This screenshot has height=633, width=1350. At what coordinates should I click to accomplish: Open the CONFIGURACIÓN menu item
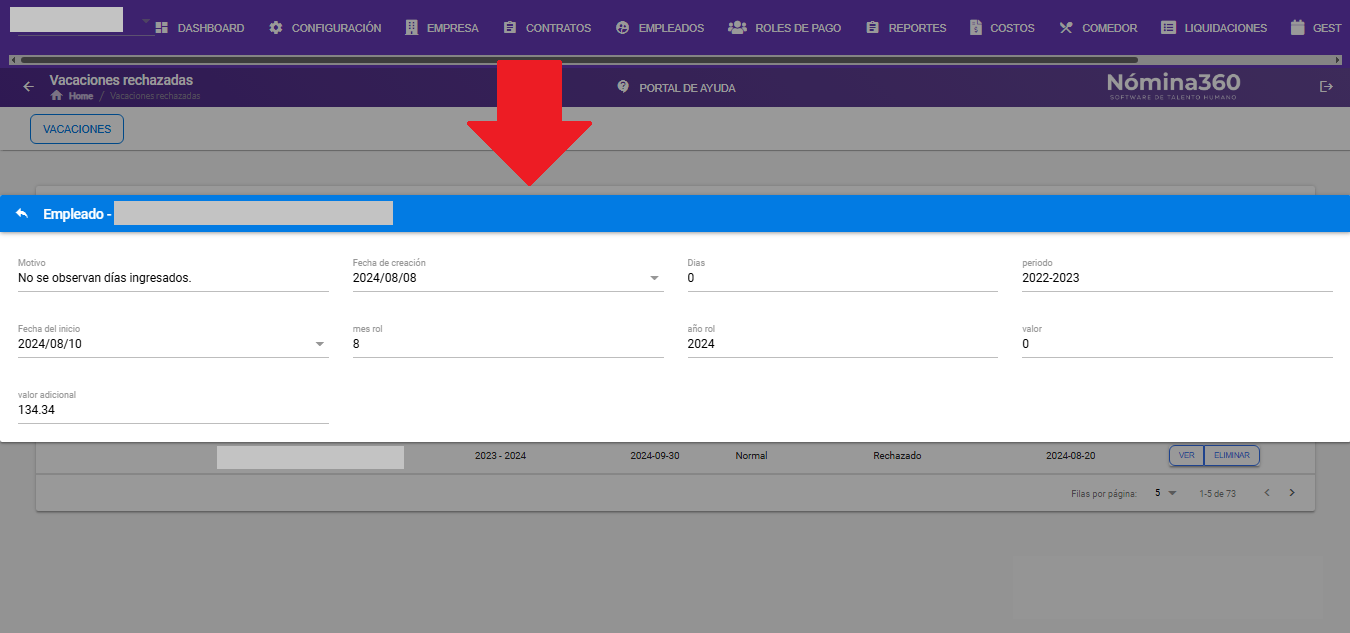(325, 28)
